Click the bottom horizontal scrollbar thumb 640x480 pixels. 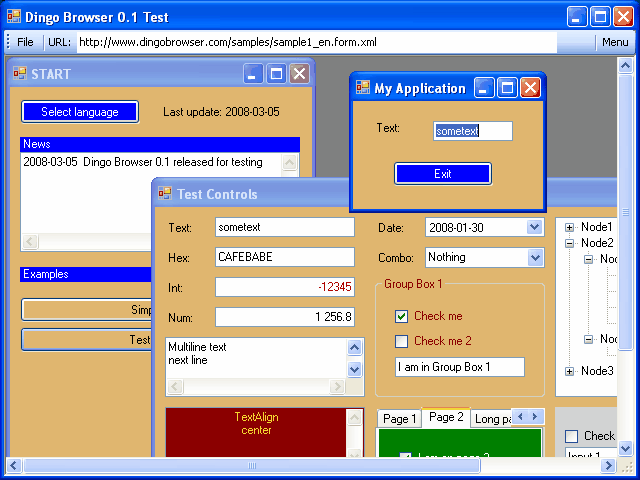tap(252, 465)
